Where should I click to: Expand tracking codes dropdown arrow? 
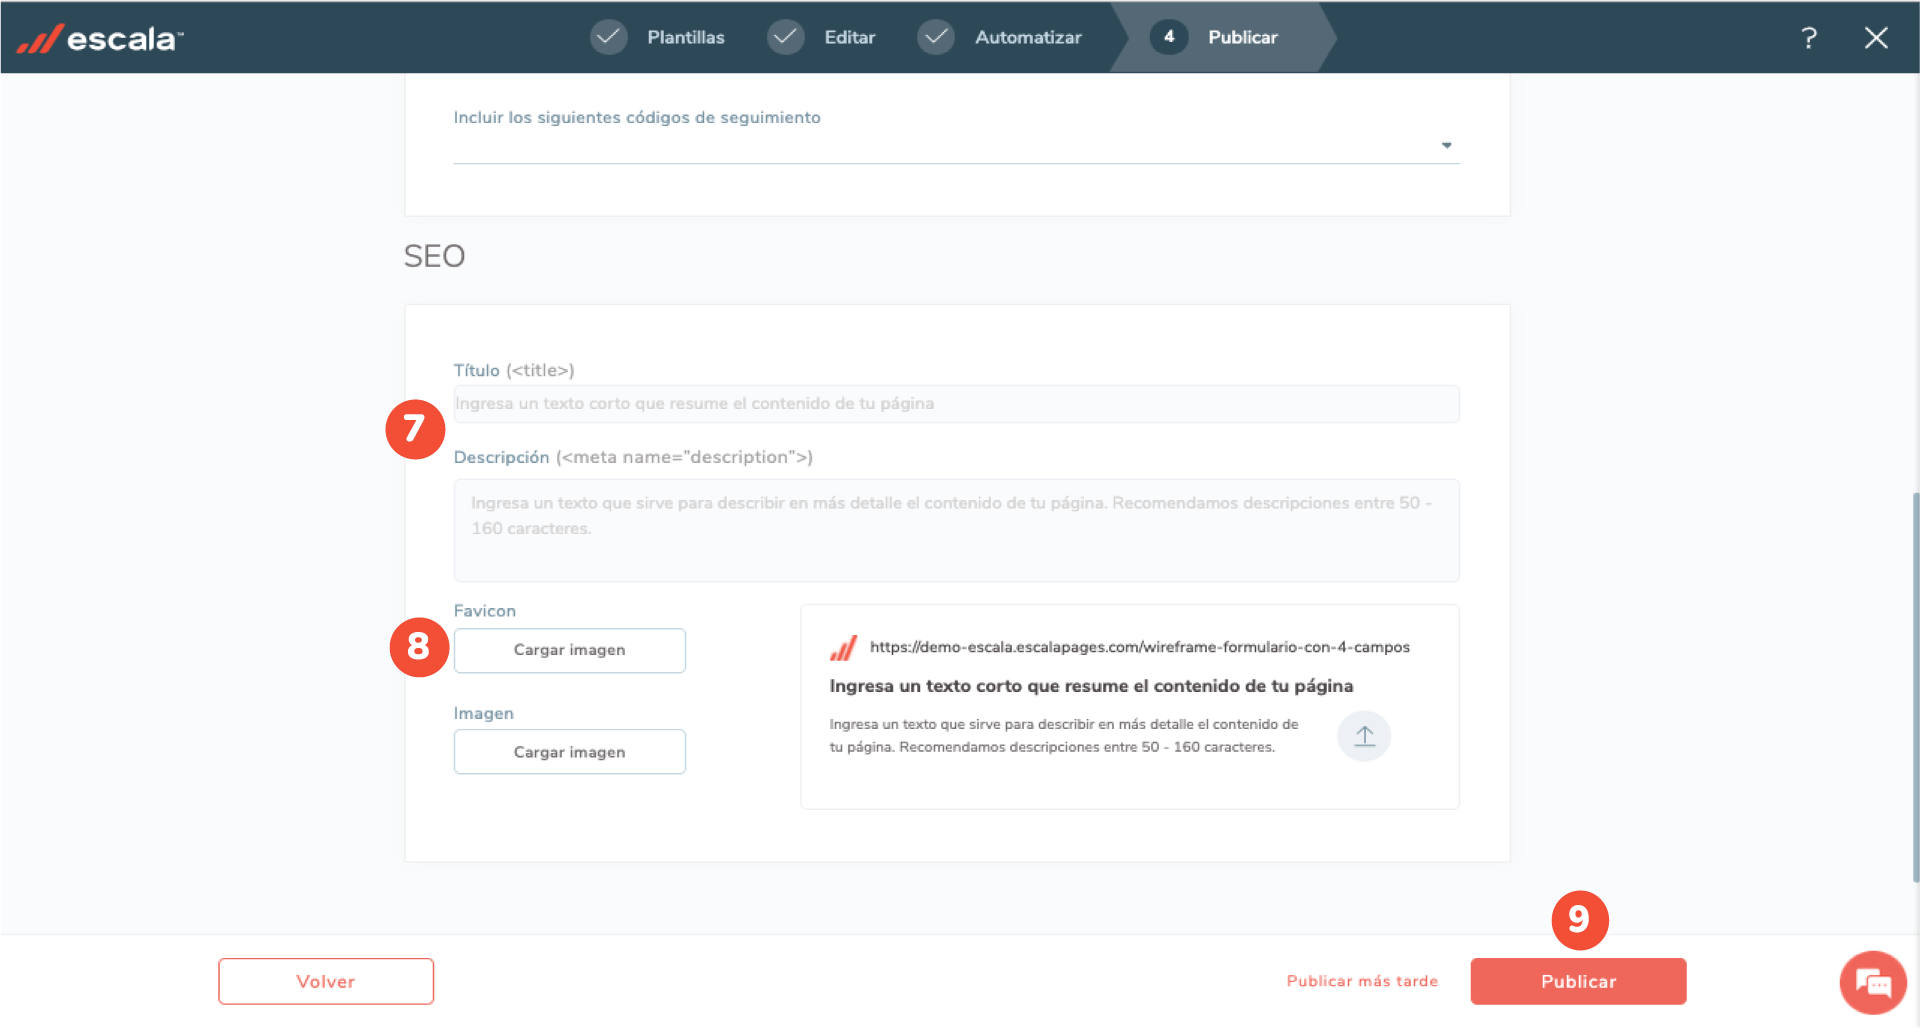[1446, 146]
